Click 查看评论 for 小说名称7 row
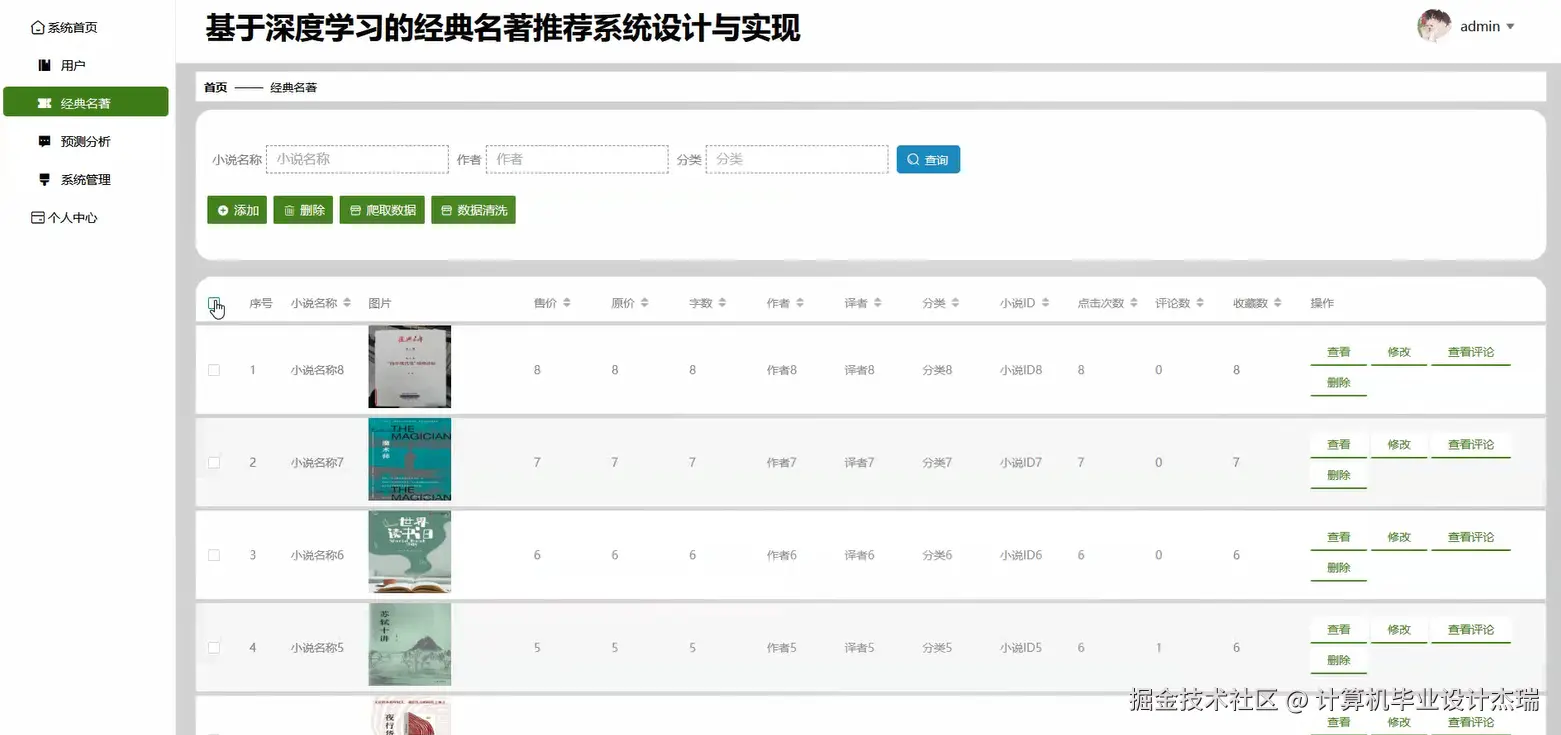The width and height of the screenshot is (1561, 735). click(1470, 445)
